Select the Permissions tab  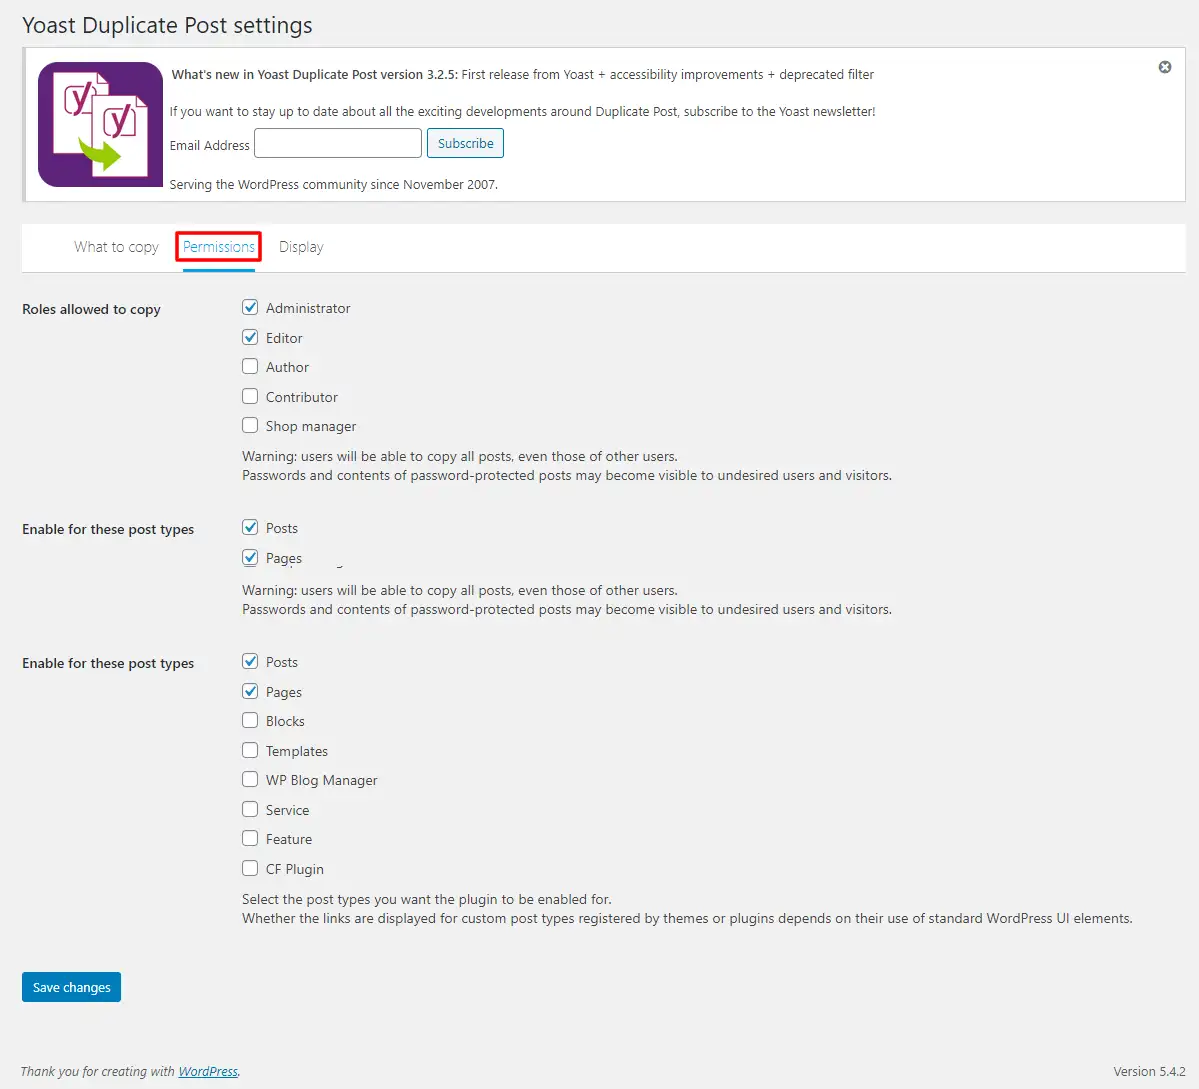pos(219,247)
